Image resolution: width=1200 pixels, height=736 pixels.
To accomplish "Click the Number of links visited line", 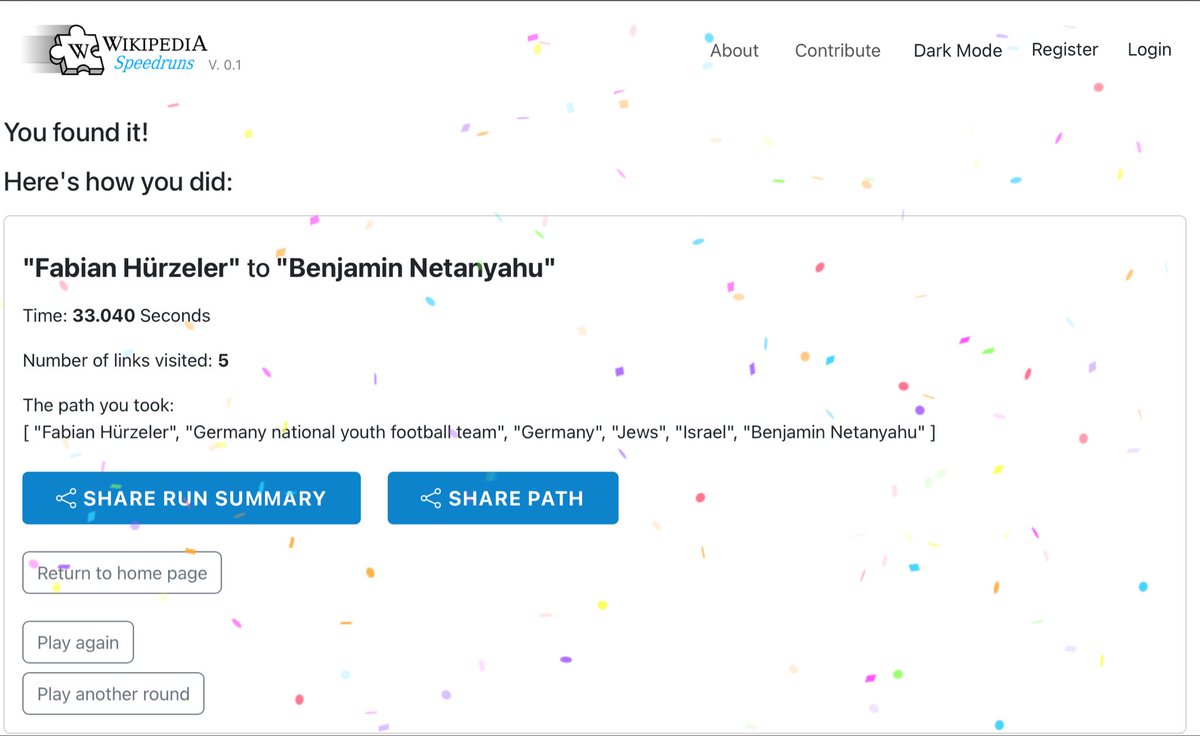I will pyautogui.click(x=126, y=360).
